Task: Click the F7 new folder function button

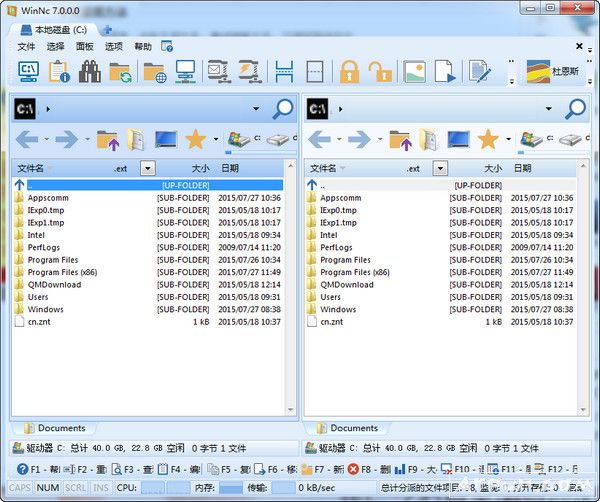Action: [x=323, y=469]
